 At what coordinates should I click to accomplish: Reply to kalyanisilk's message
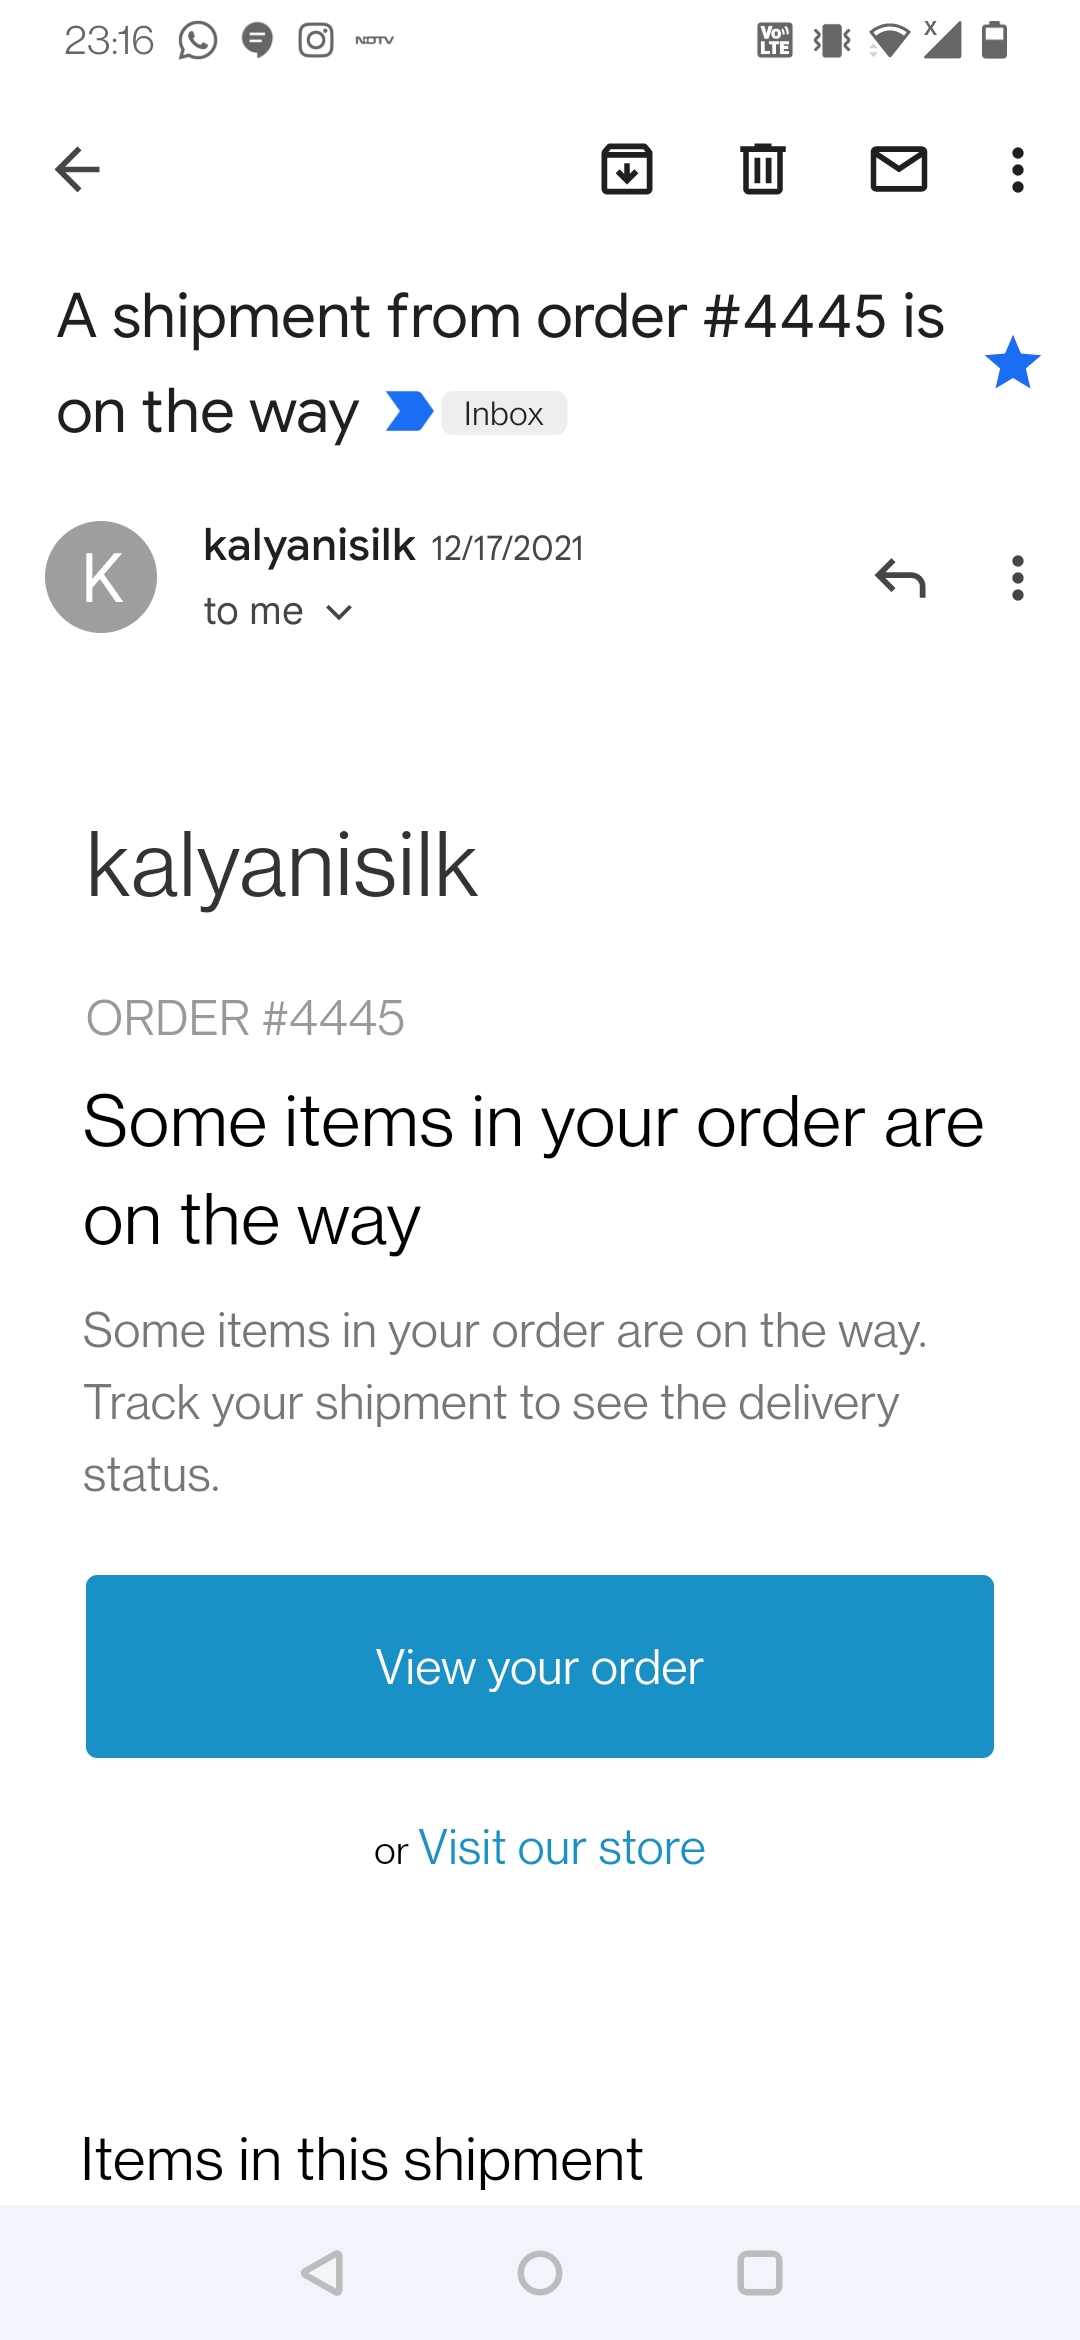pos(900,578)
